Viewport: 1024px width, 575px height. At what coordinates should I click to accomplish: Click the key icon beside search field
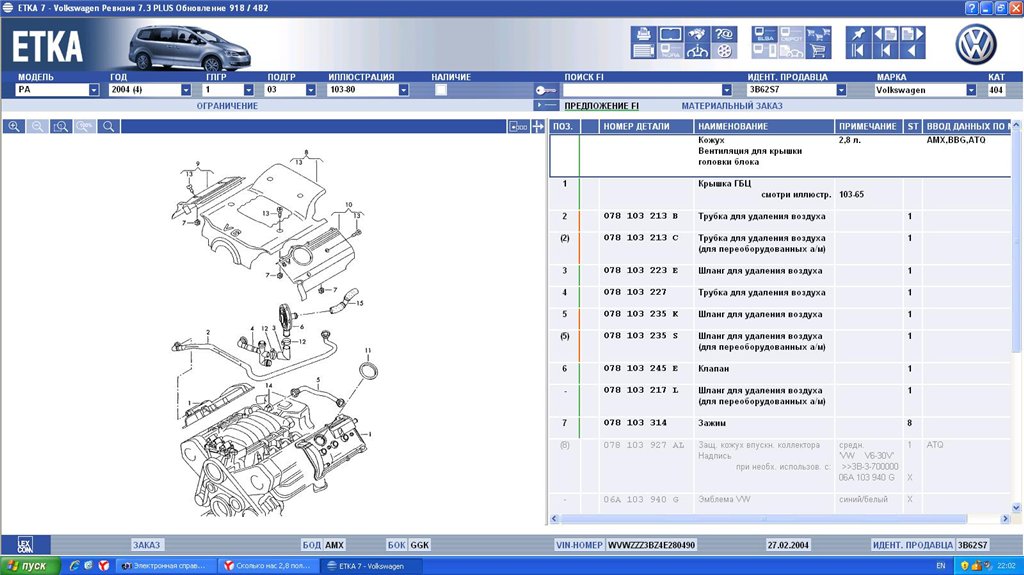(x=546, y=90)
